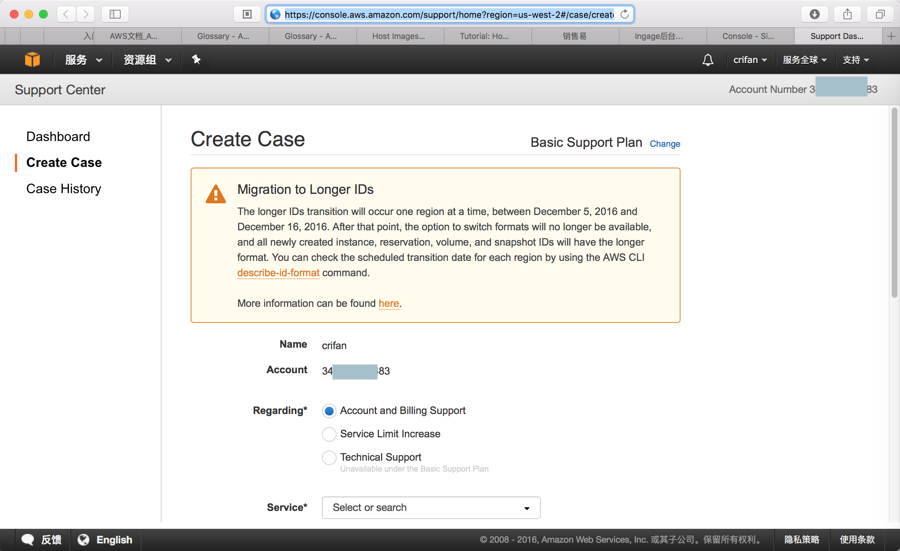The width and height of the screenshot is (900, 551).
Task: Open 隐私策略 privacy policy link
Action: point(802,540)
